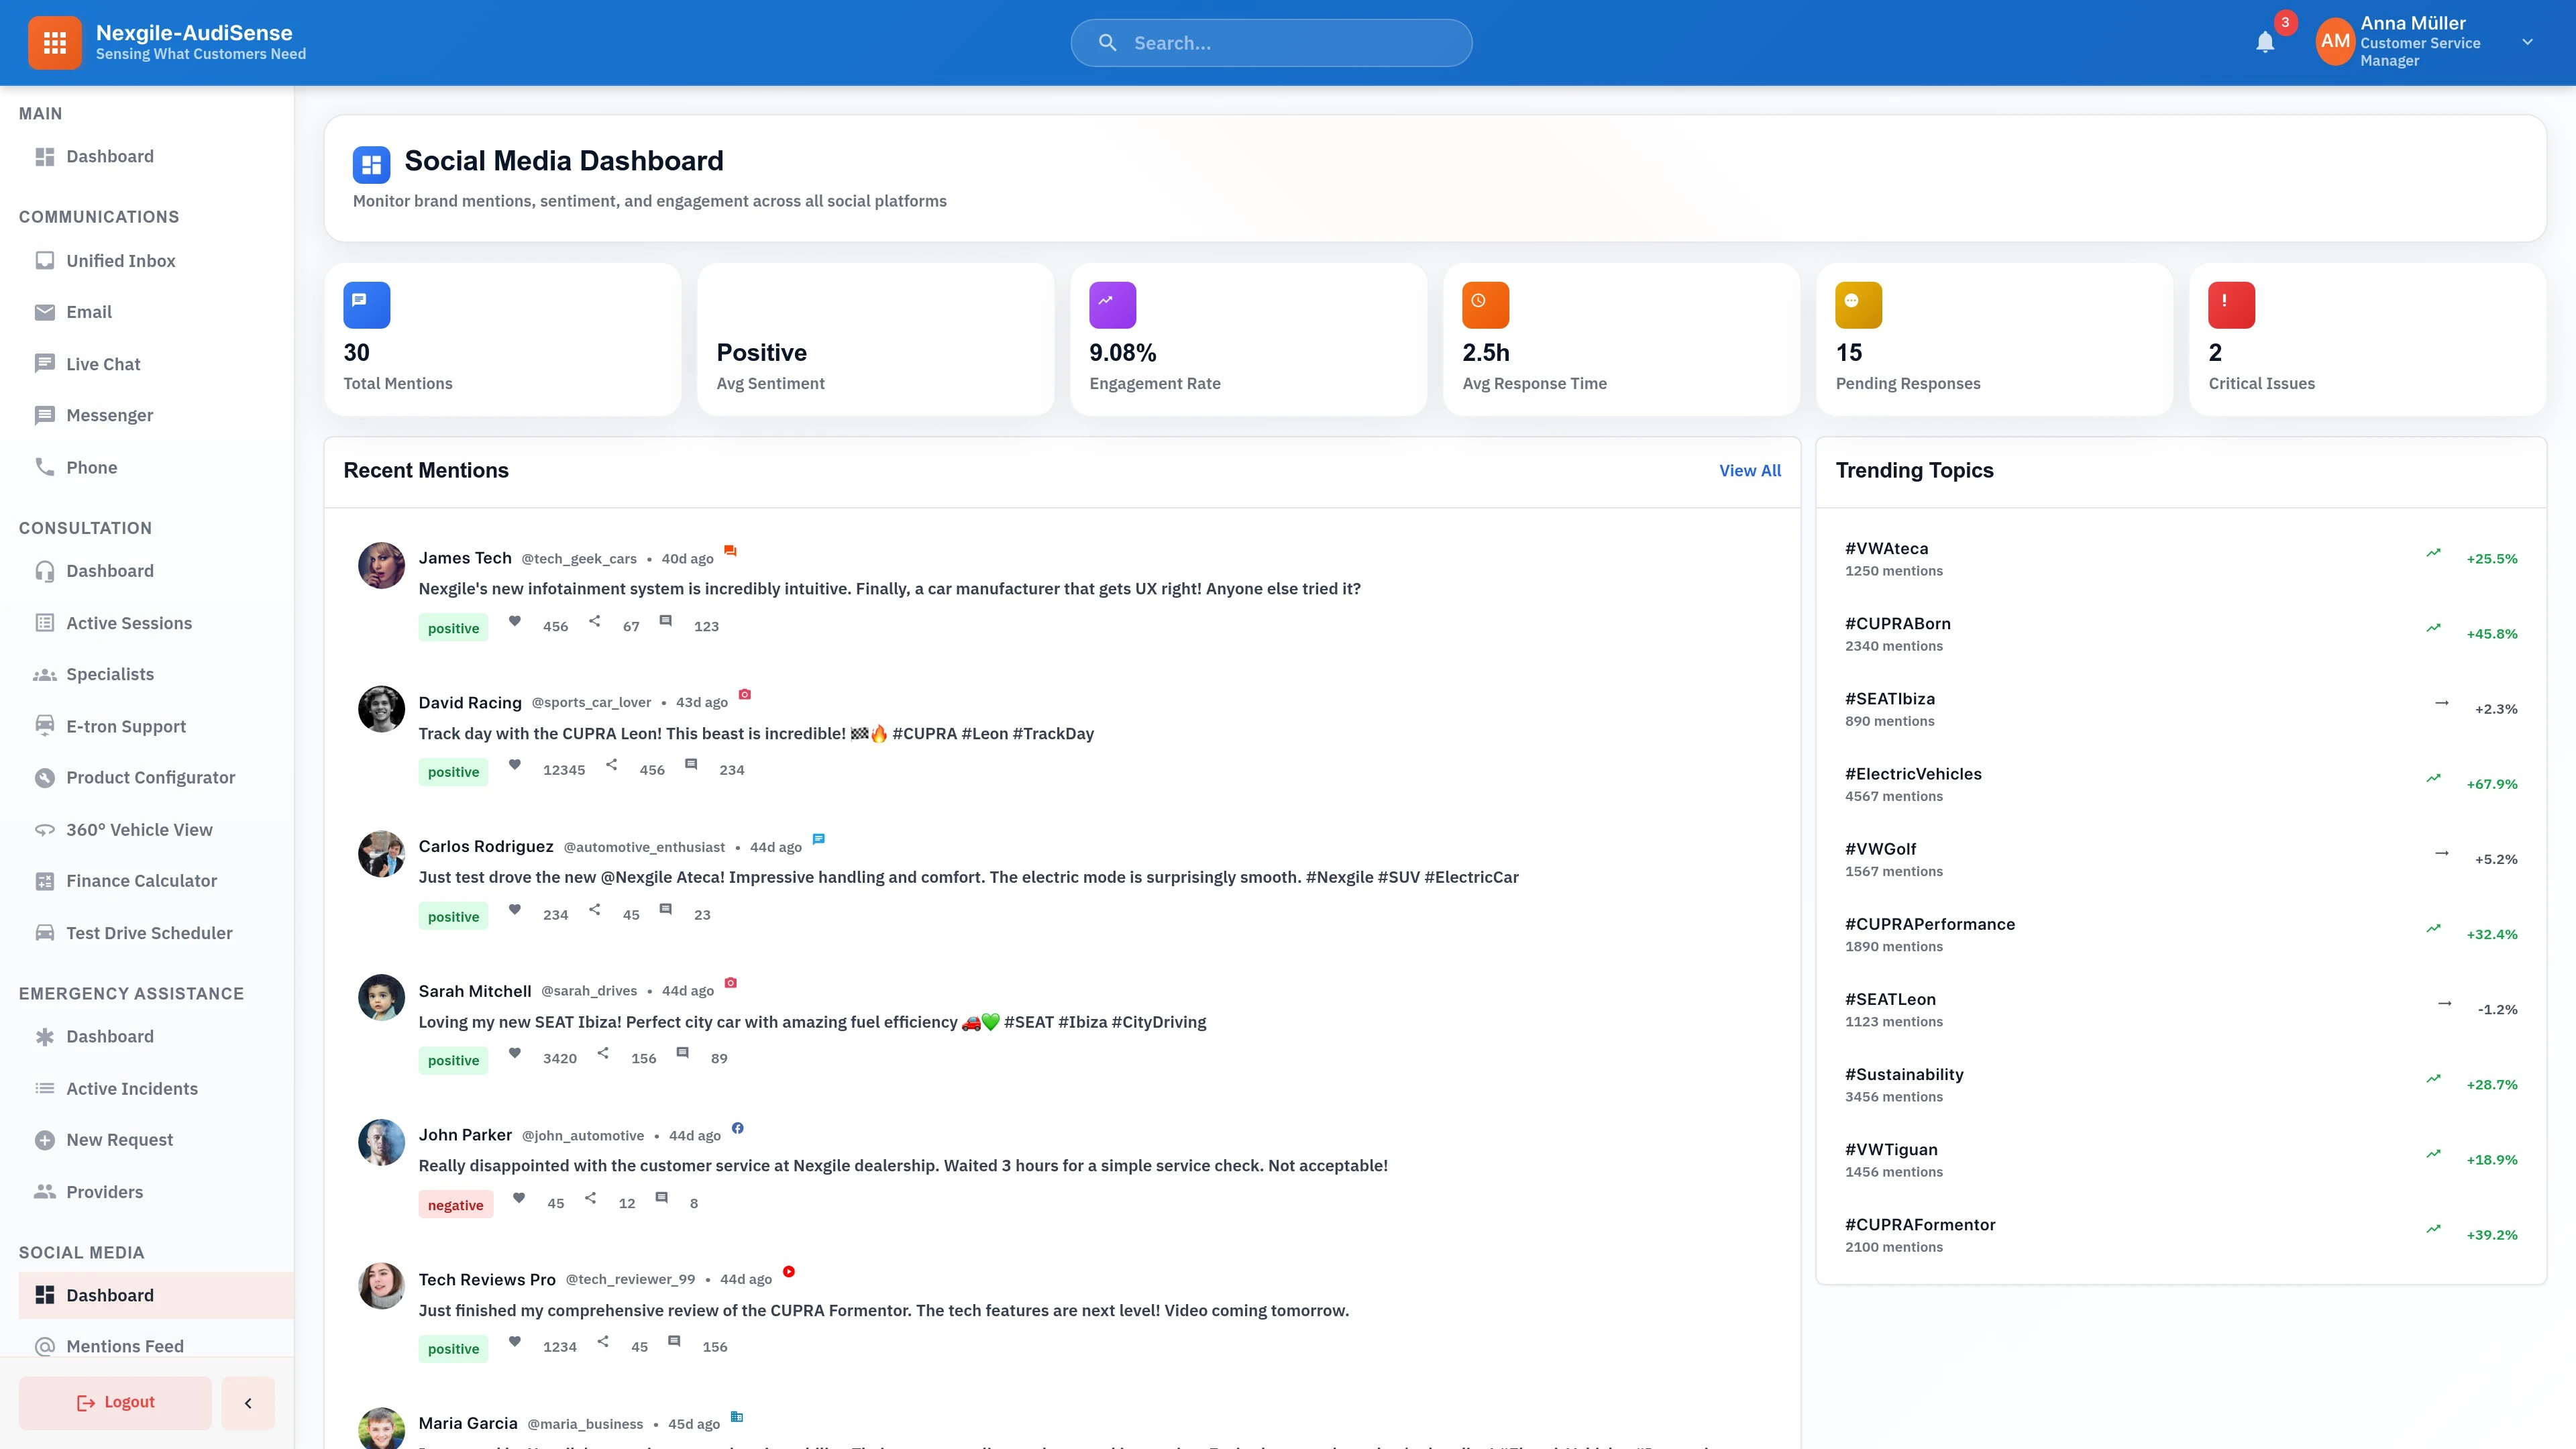Click the Nexgile-AudiSense grid logo
Viewport: 2576px width, 1449px height.
coord(55,42)
